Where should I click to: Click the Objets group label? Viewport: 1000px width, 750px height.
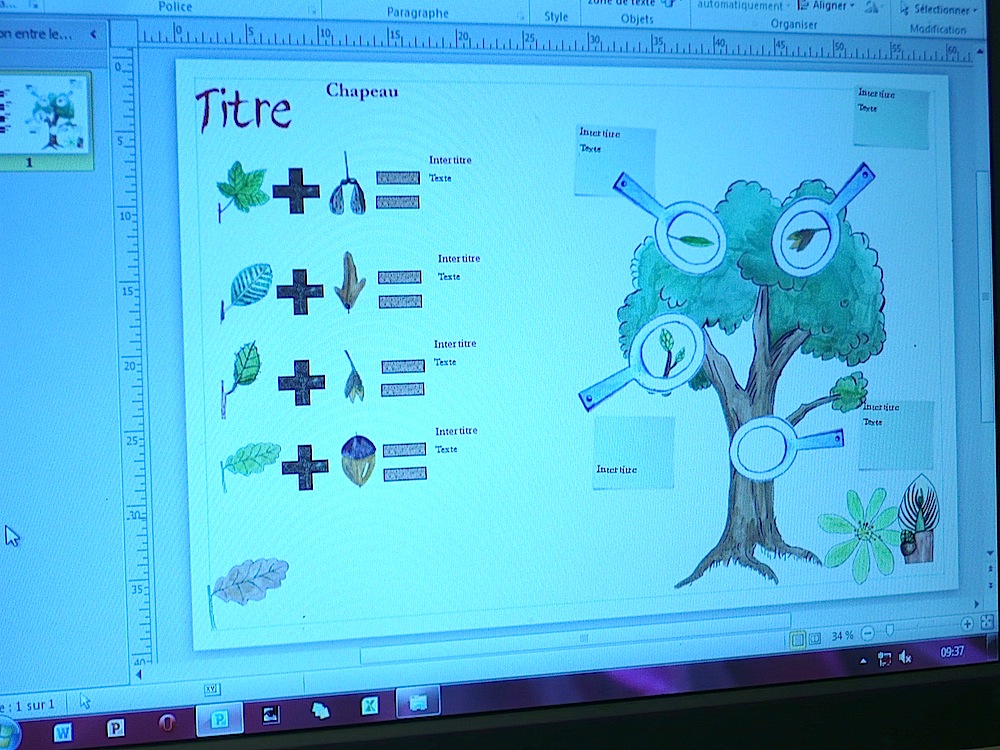(x=637, y=19)
